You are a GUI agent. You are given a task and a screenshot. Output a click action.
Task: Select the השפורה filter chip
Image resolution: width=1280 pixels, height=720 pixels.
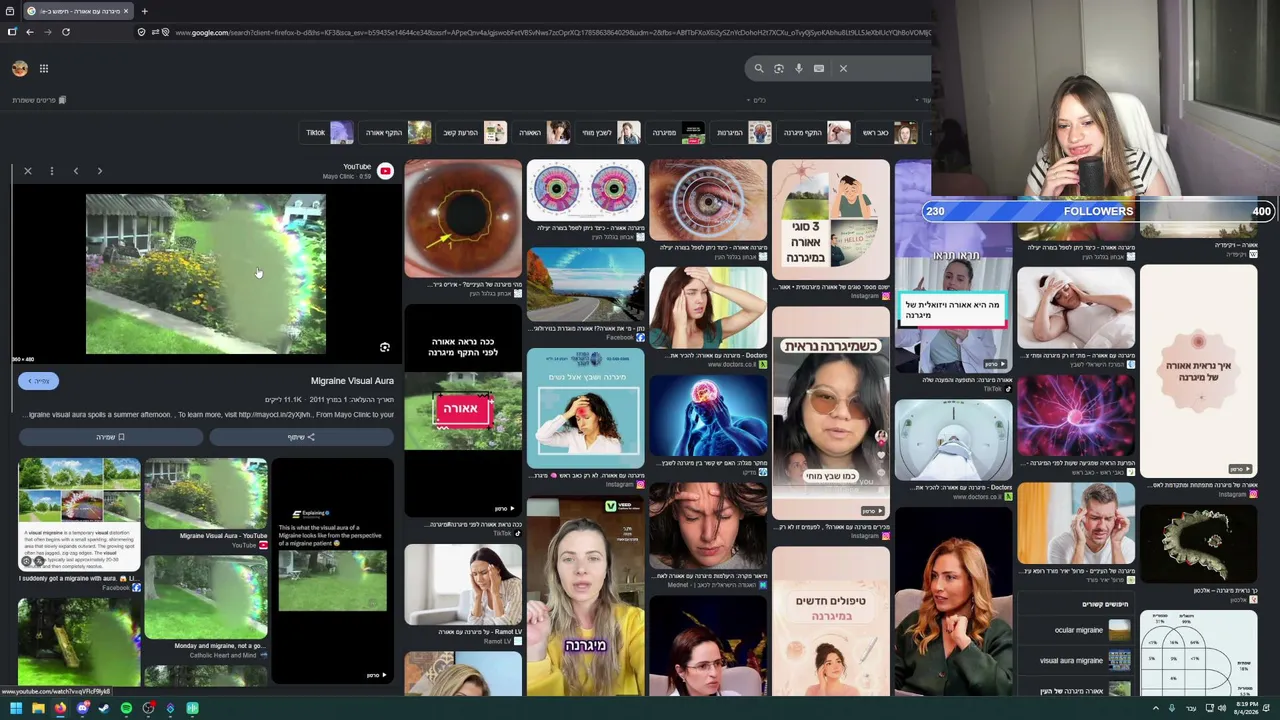pyautogui.click(x=543, y=132)
